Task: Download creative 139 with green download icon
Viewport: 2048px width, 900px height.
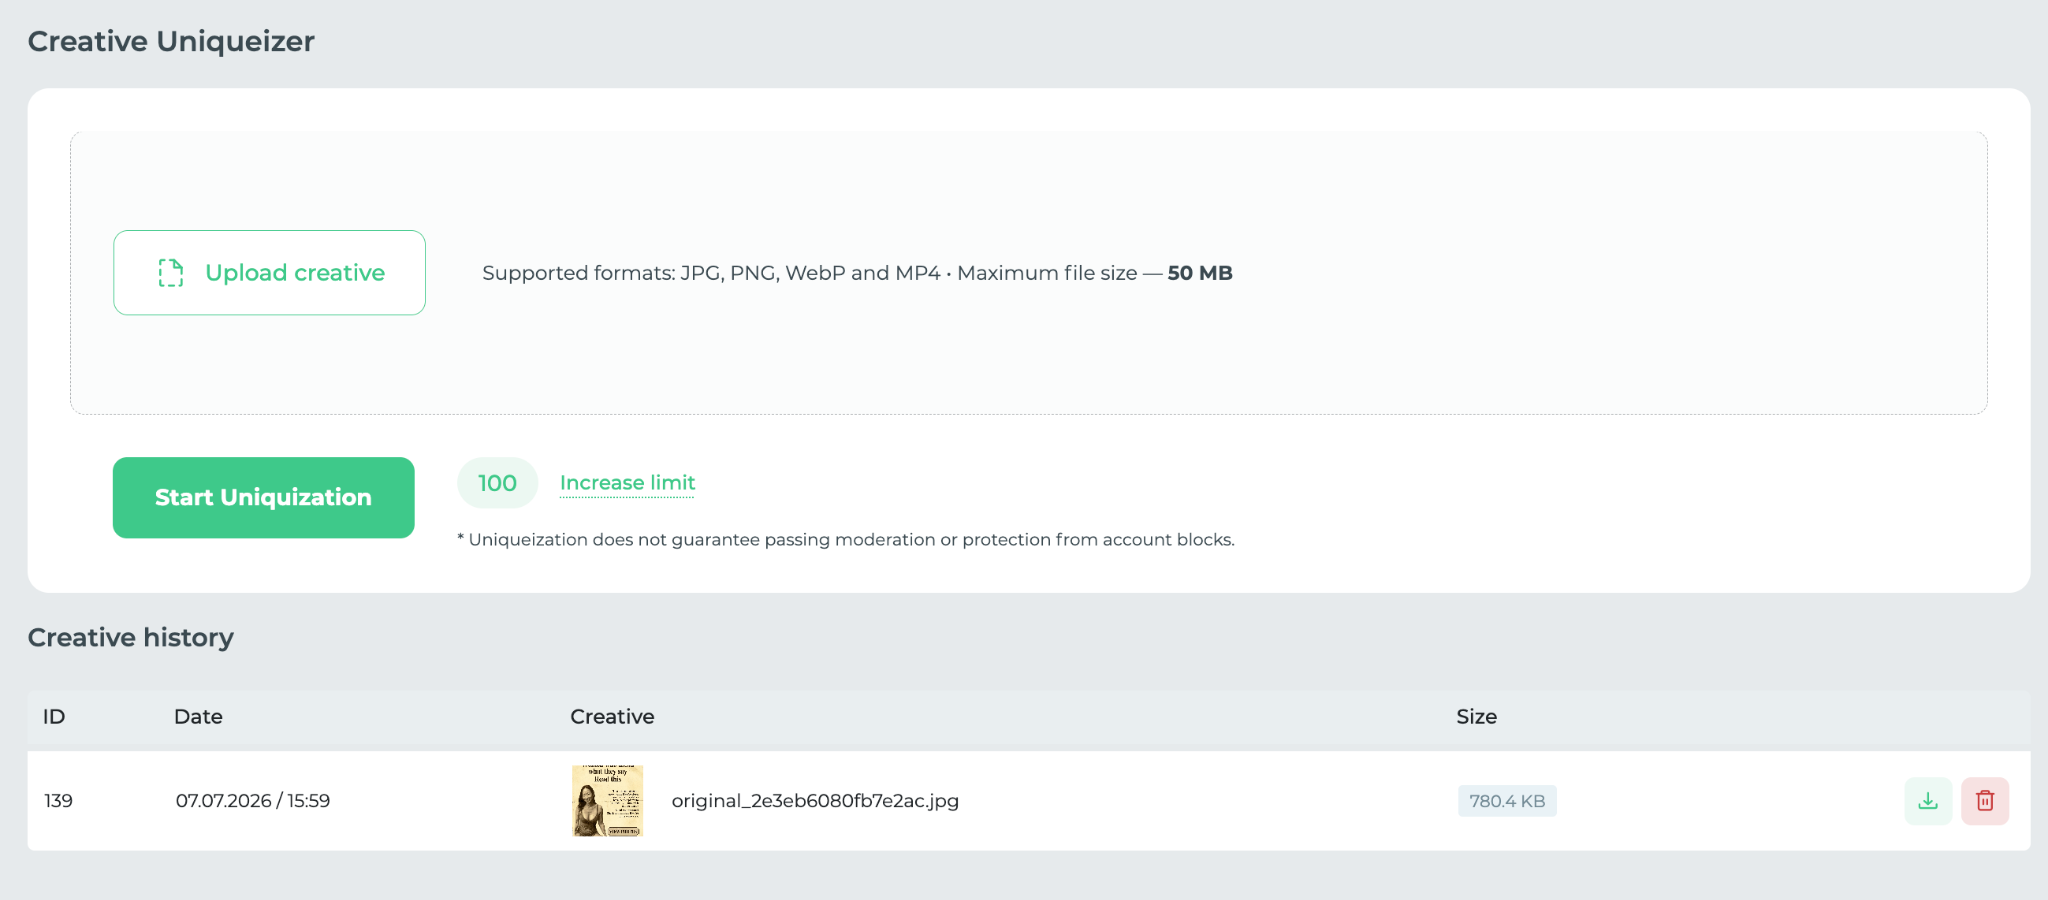Action: point(1928,801)
